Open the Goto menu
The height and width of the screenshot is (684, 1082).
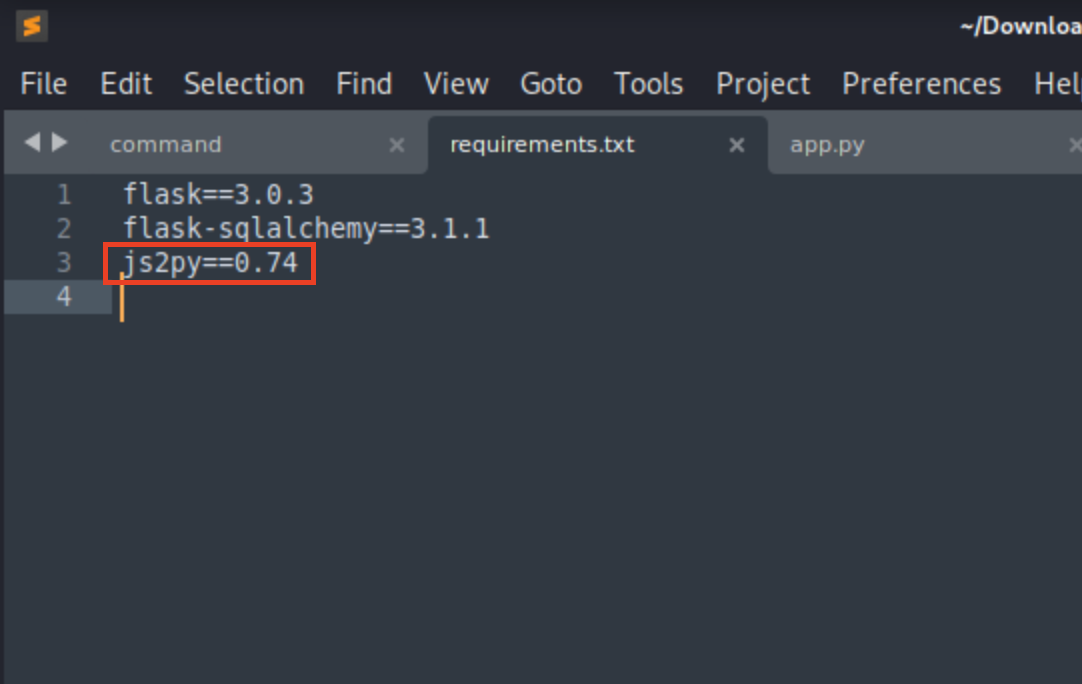click(x=551, y=84)
